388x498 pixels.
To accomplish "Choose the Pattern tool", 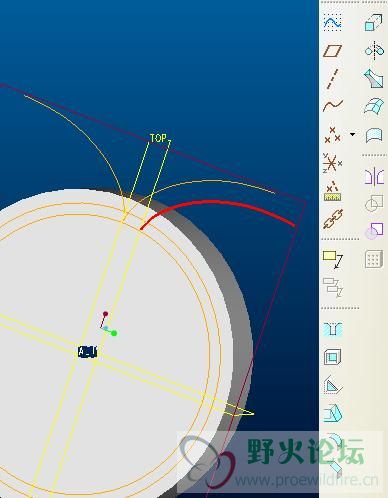I will (x=374, y=259).
